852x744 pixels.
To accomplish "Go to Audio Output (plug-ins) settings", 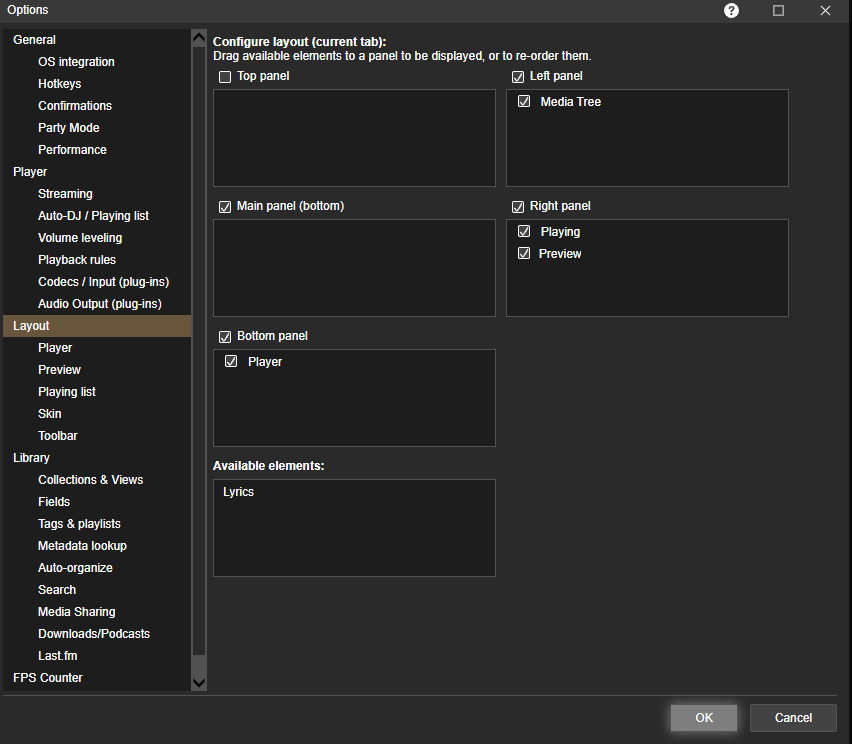I will click(x=99, y=304).
